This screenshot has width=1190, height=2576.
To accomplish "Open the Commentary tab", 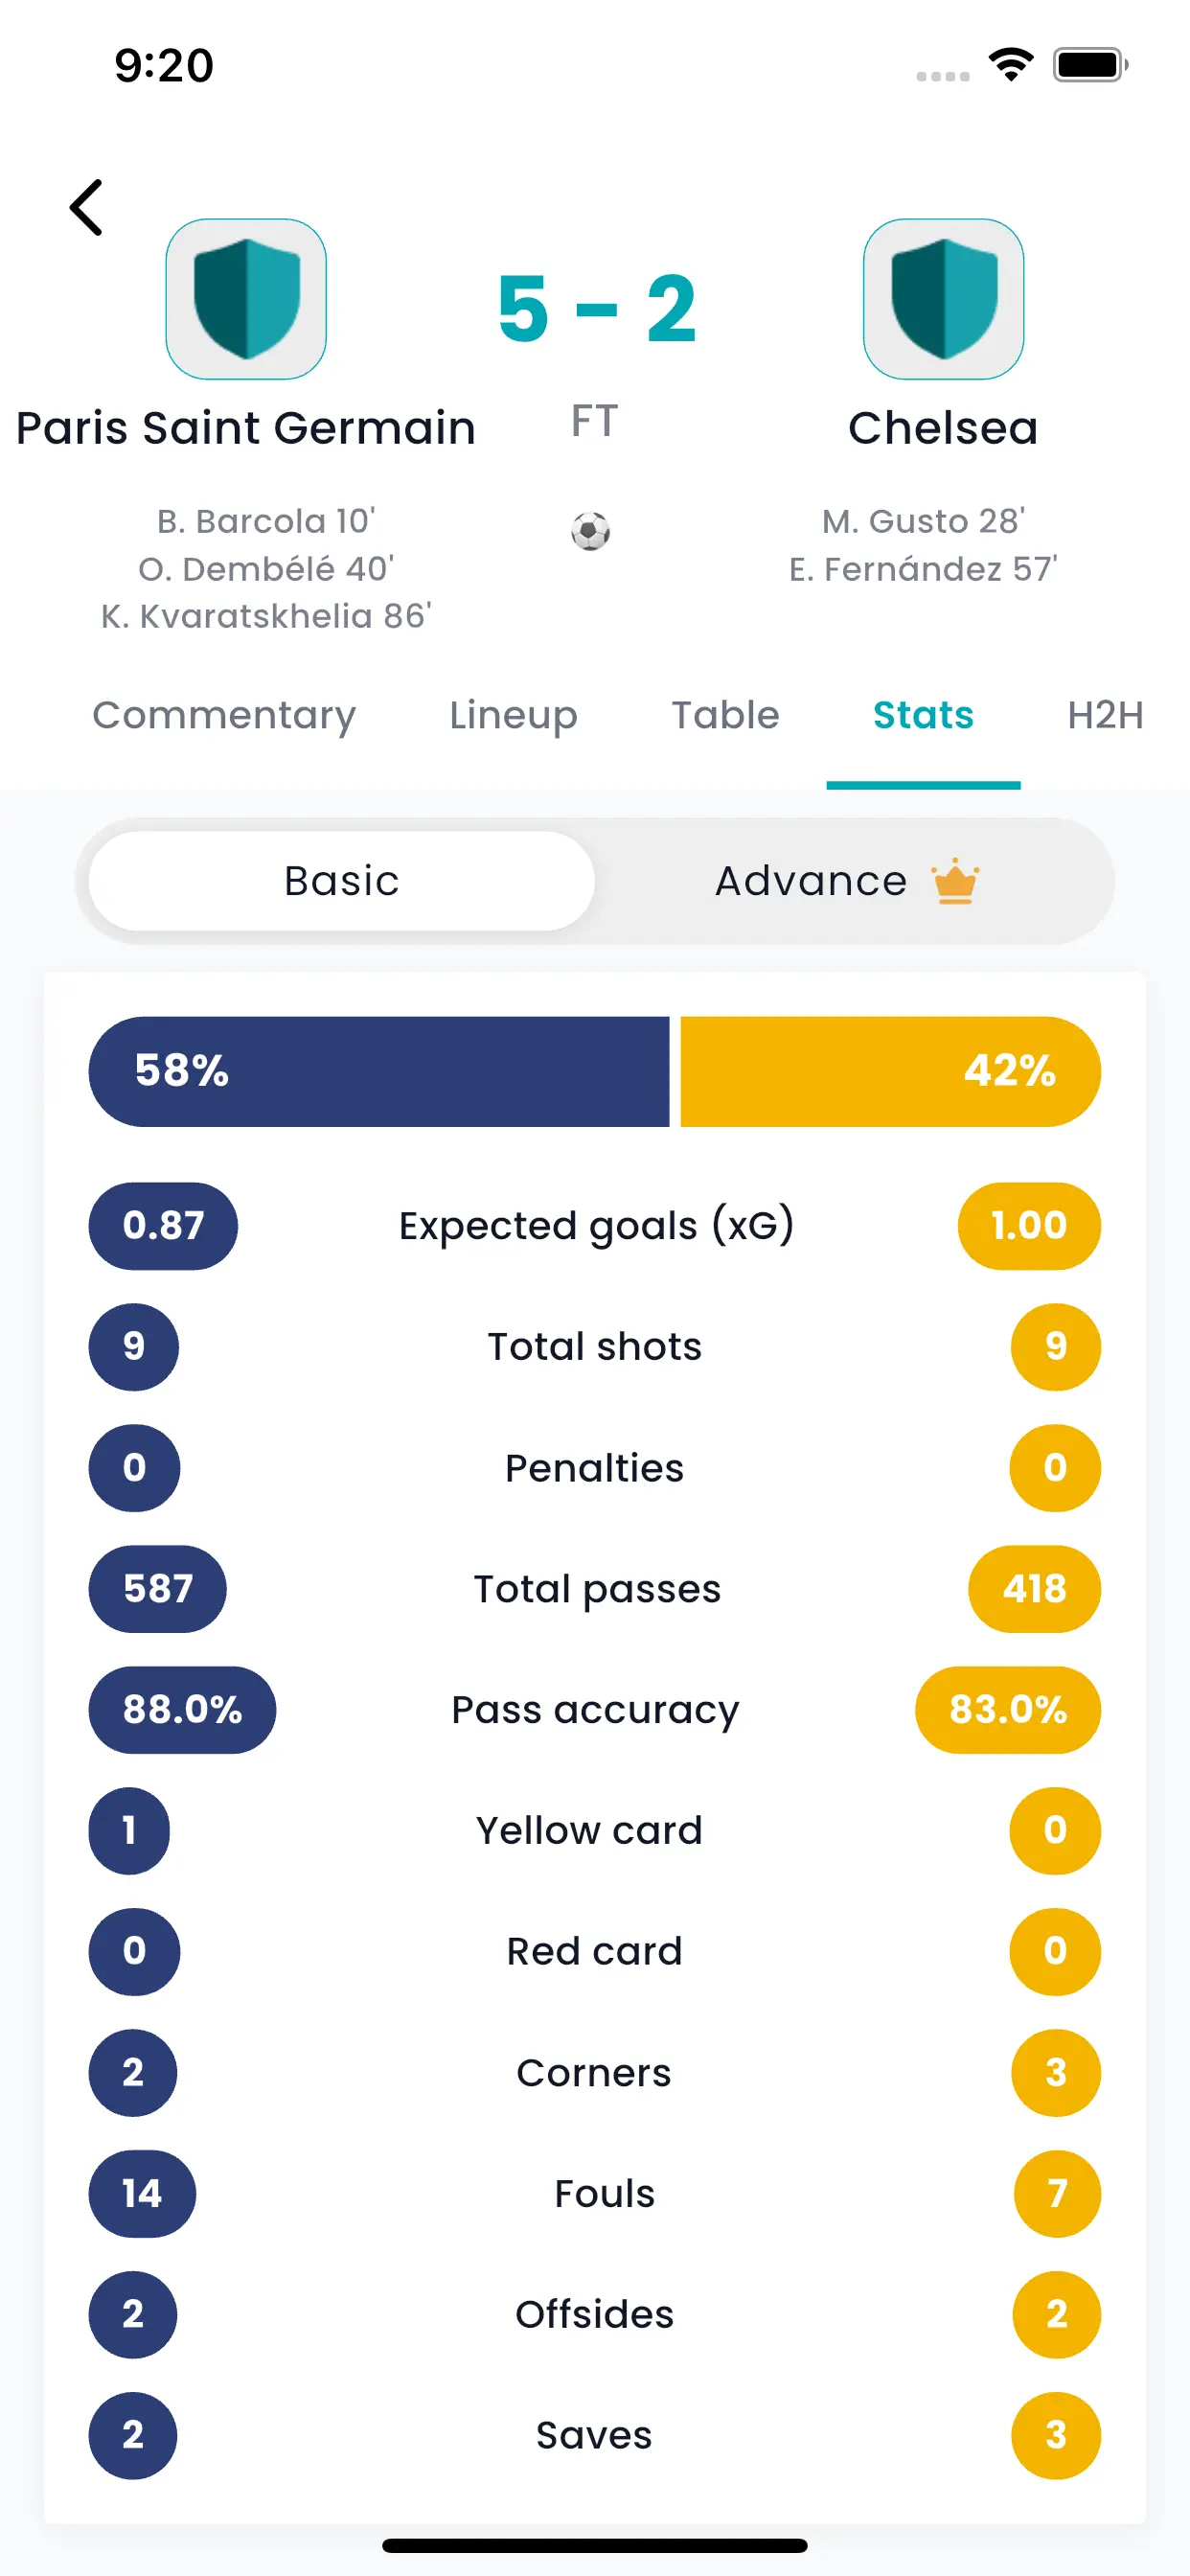I will (224, 715).
